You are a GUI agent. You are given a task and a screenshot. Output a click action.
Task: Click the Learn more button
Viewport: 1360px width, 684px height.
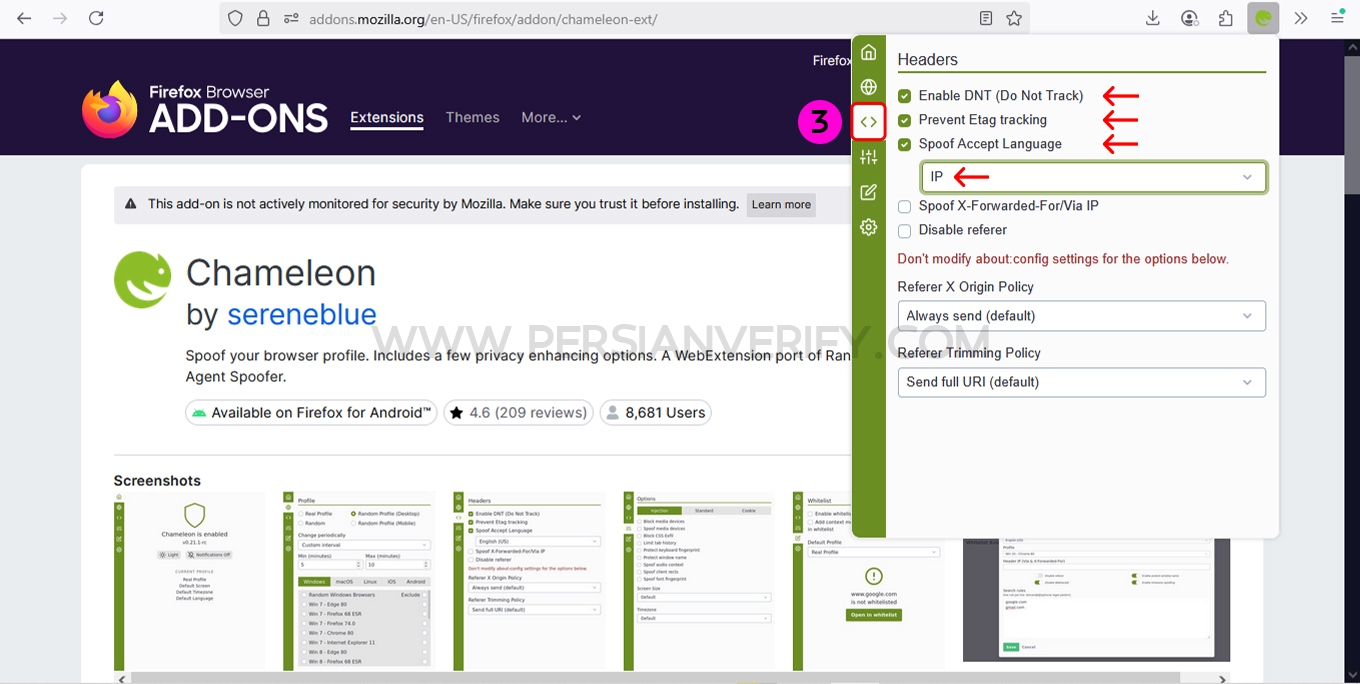[x=781, y=205]
